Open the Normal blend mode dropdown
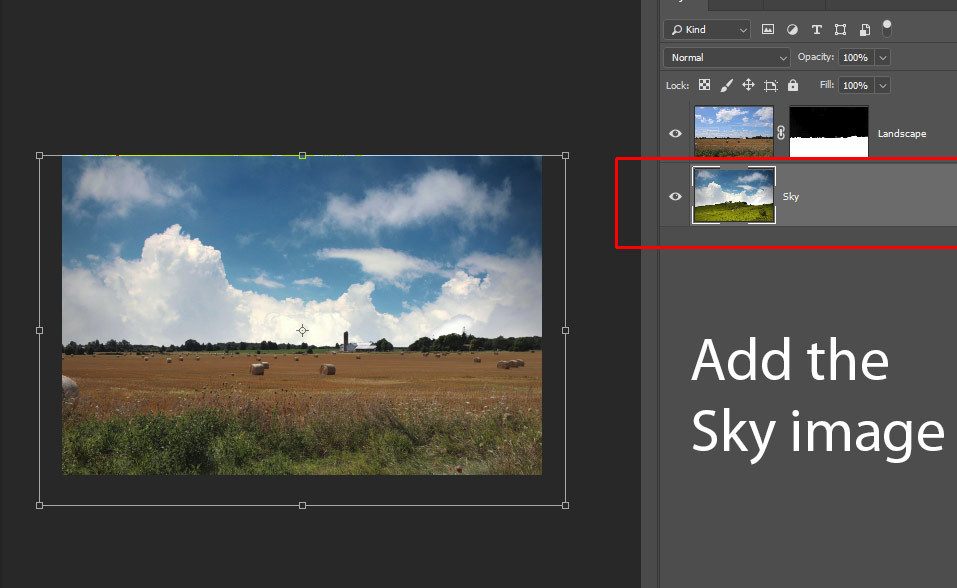This screenshot has width=957, height=588. click(x=726, y=58)
